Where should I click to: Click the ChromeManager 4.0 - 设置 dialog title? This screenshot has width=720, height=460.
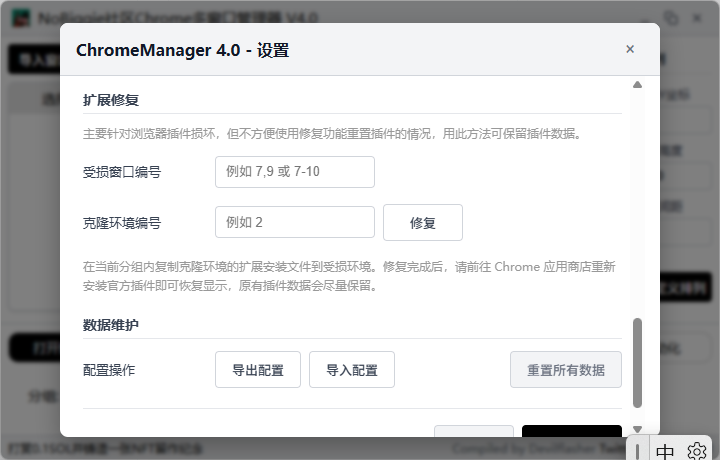tap(182, 50)
